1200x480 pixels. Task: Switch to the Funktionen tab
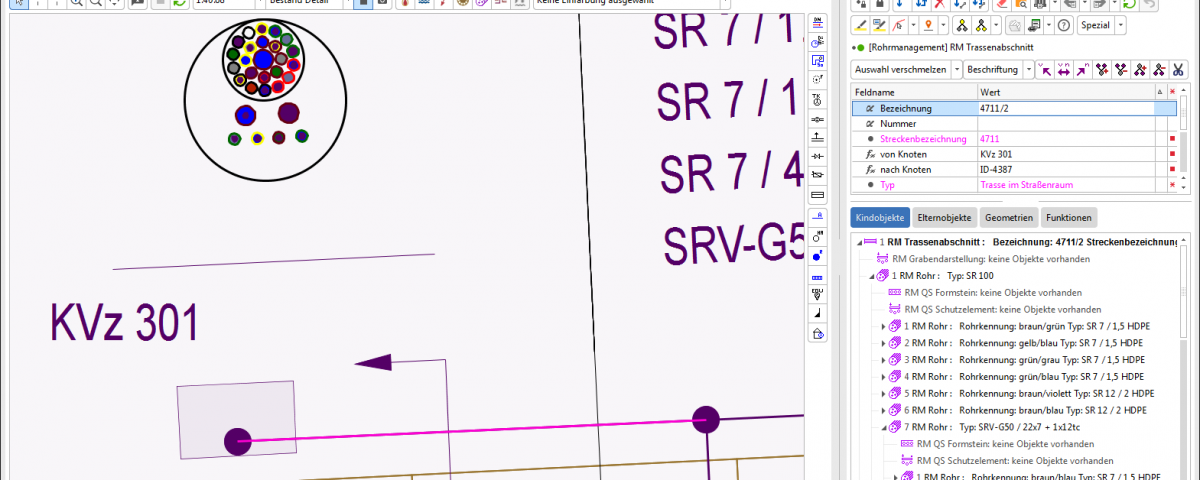coord(1068,217)
